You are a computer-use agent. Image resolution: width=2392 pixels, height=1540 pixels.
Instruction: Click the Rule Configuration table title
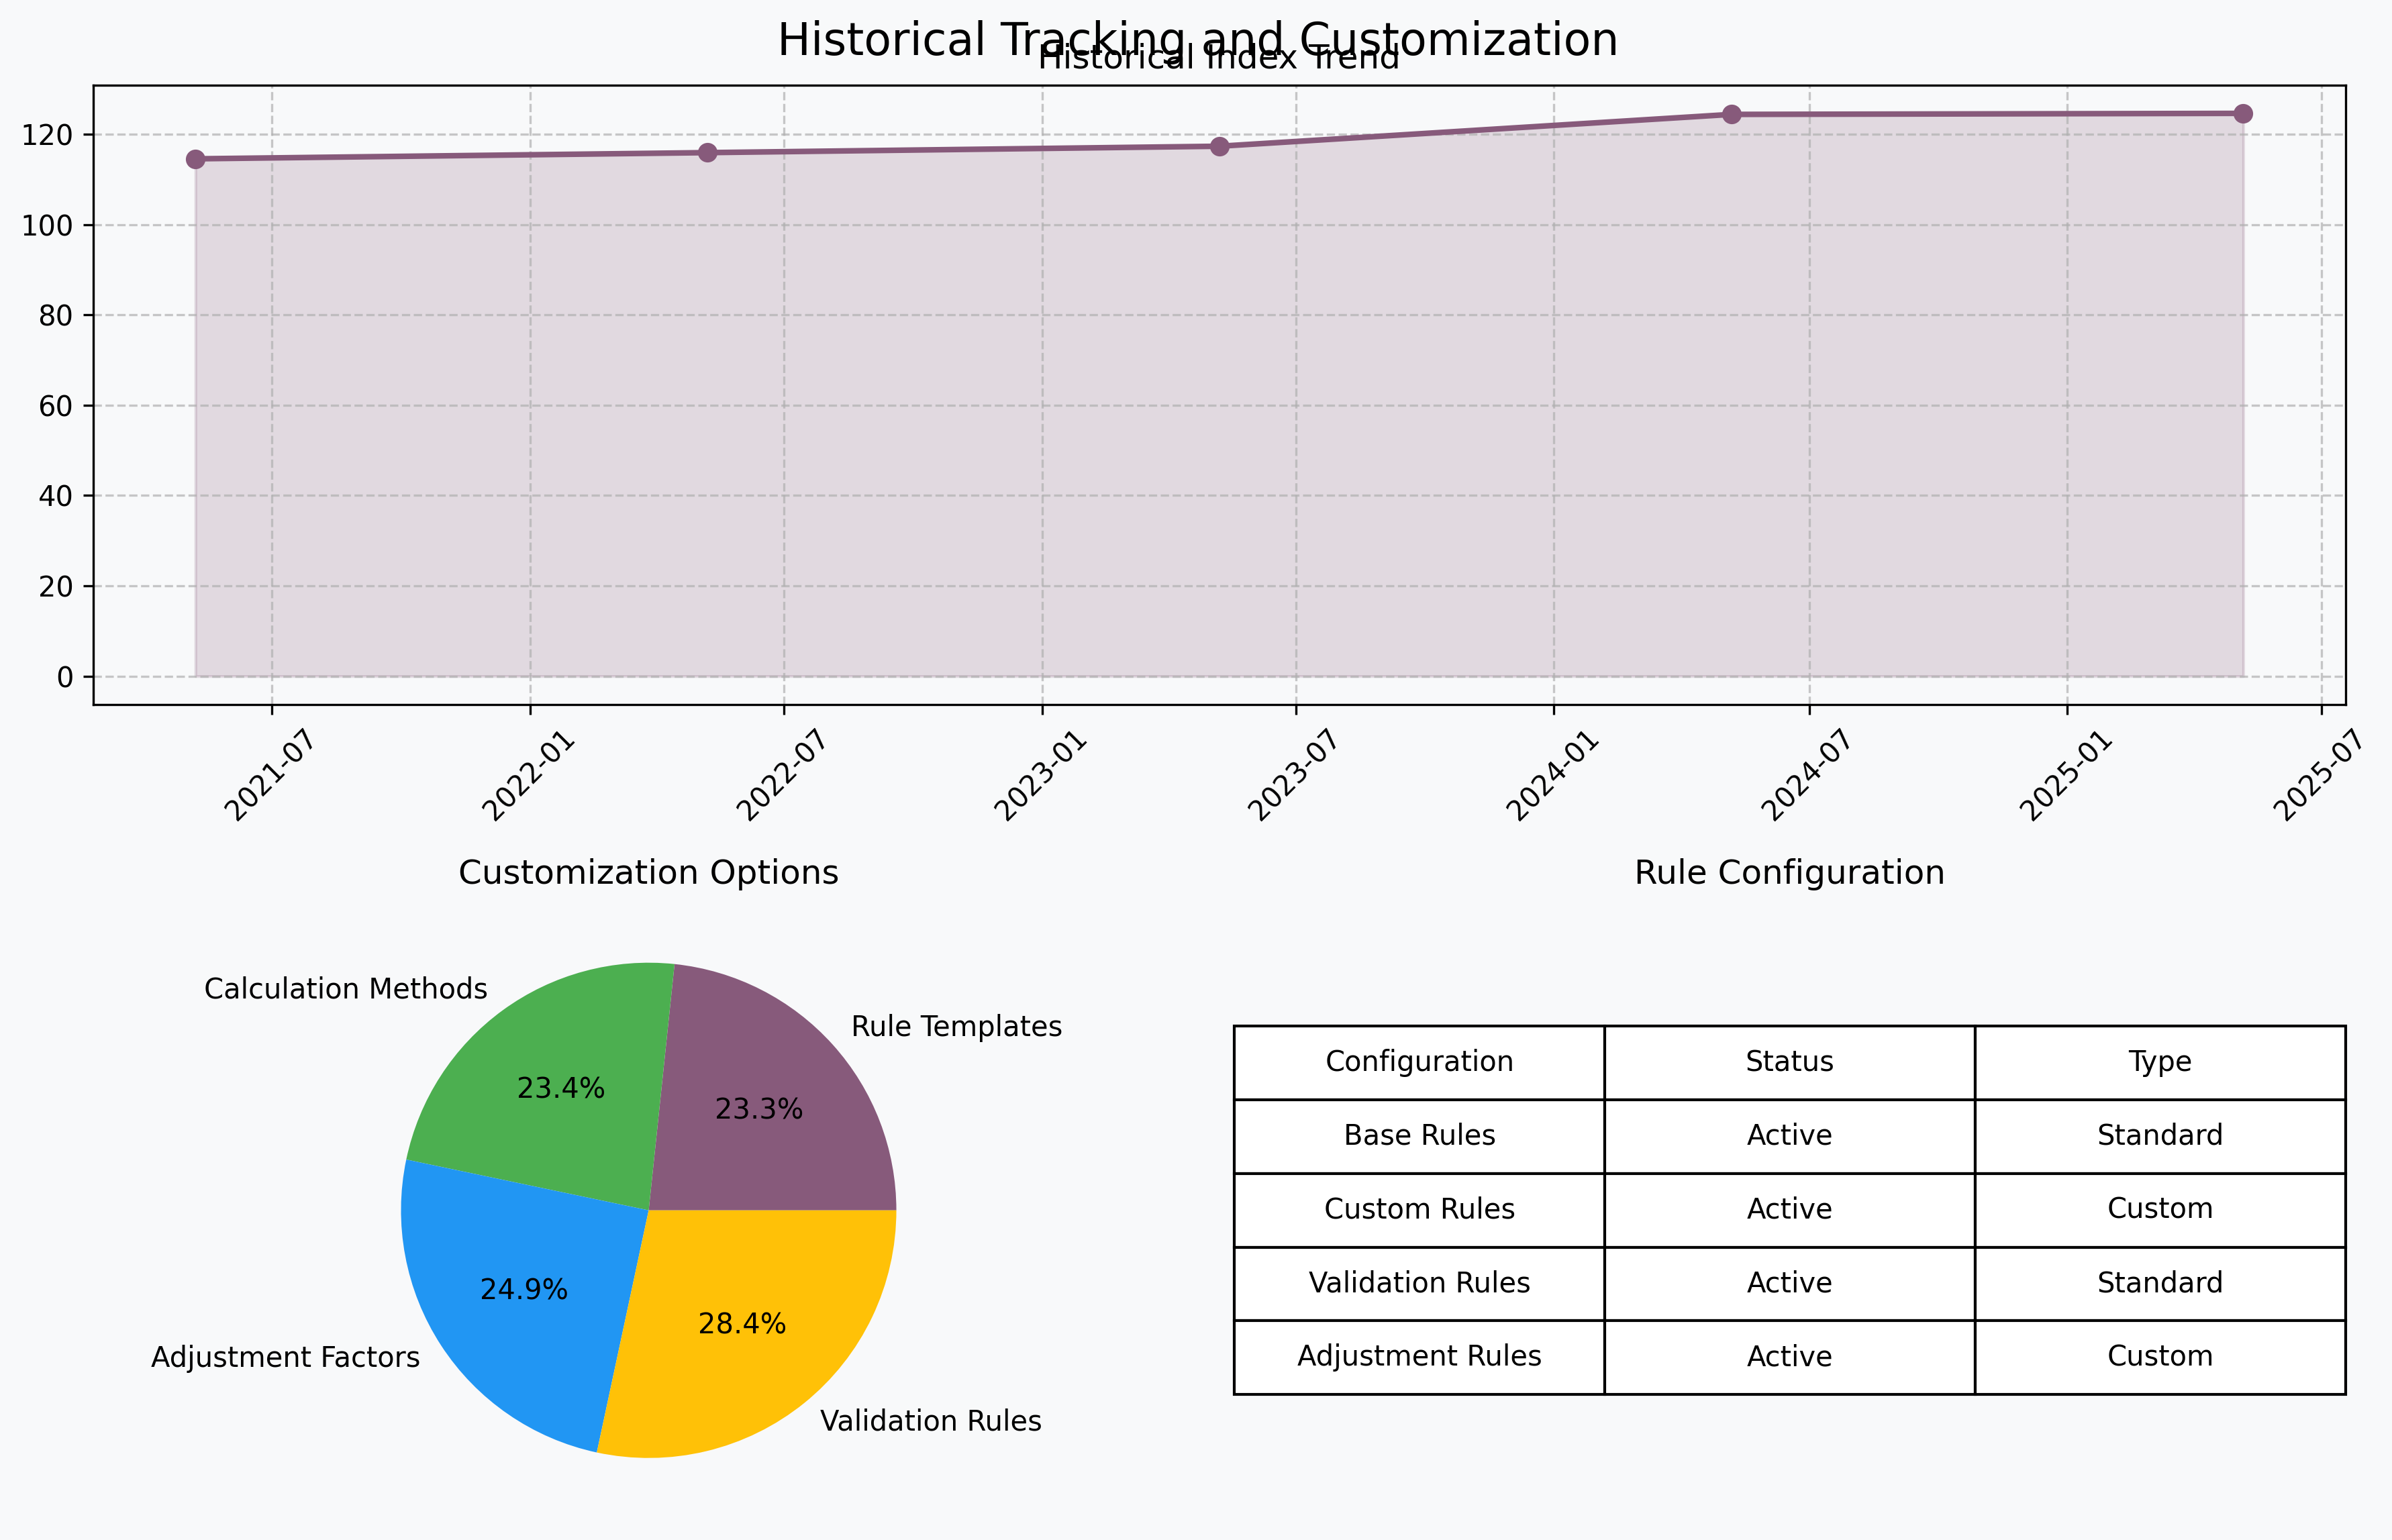point(1789,873)
